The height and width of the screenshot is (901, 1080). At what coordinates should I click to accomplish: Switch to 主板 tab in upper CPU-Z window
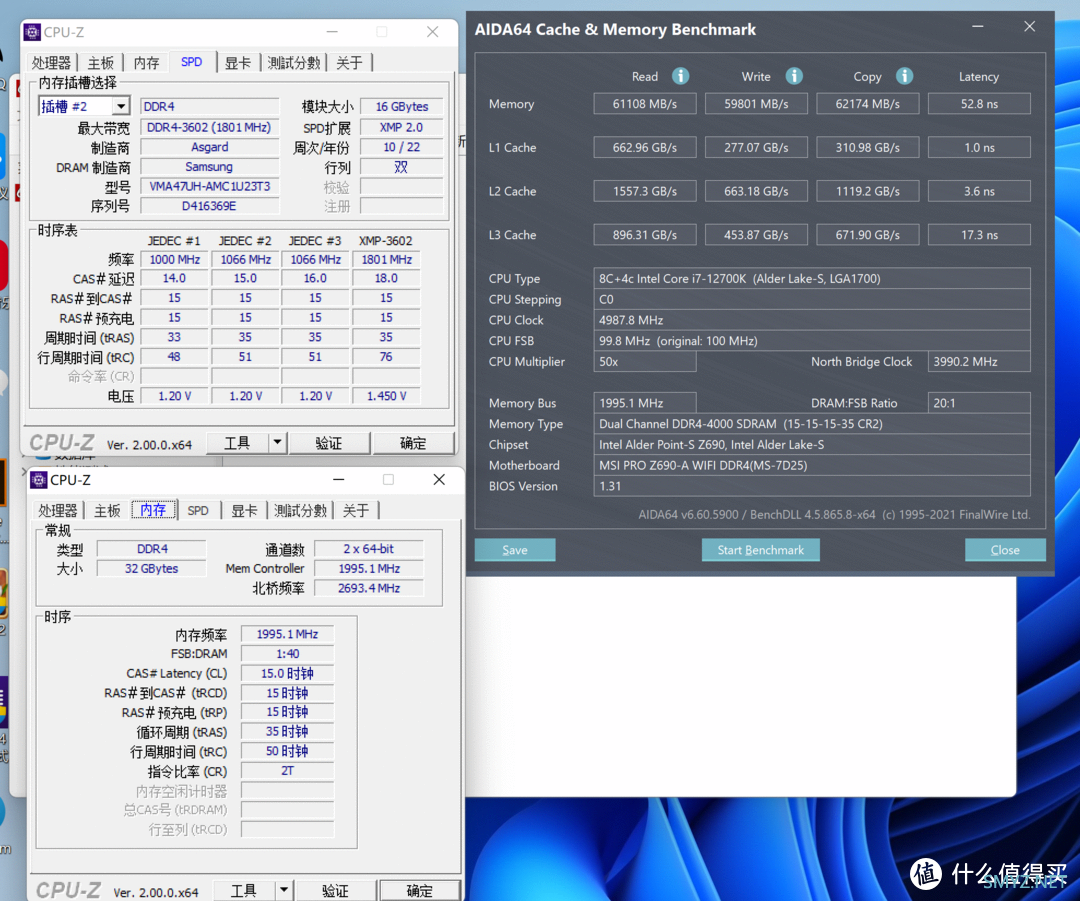(101, 63)
